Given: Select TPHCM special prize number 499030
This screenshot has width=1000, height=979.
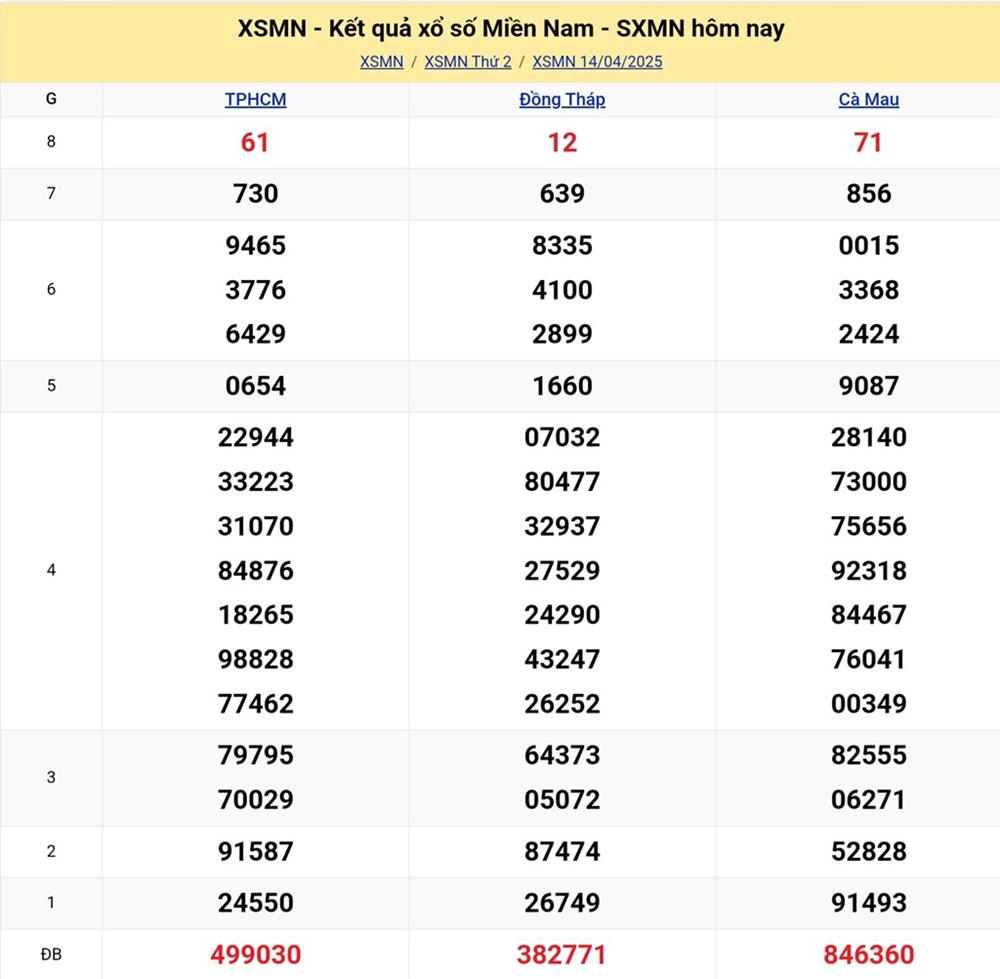Looking at the screenshot, I should click(255, 955).
